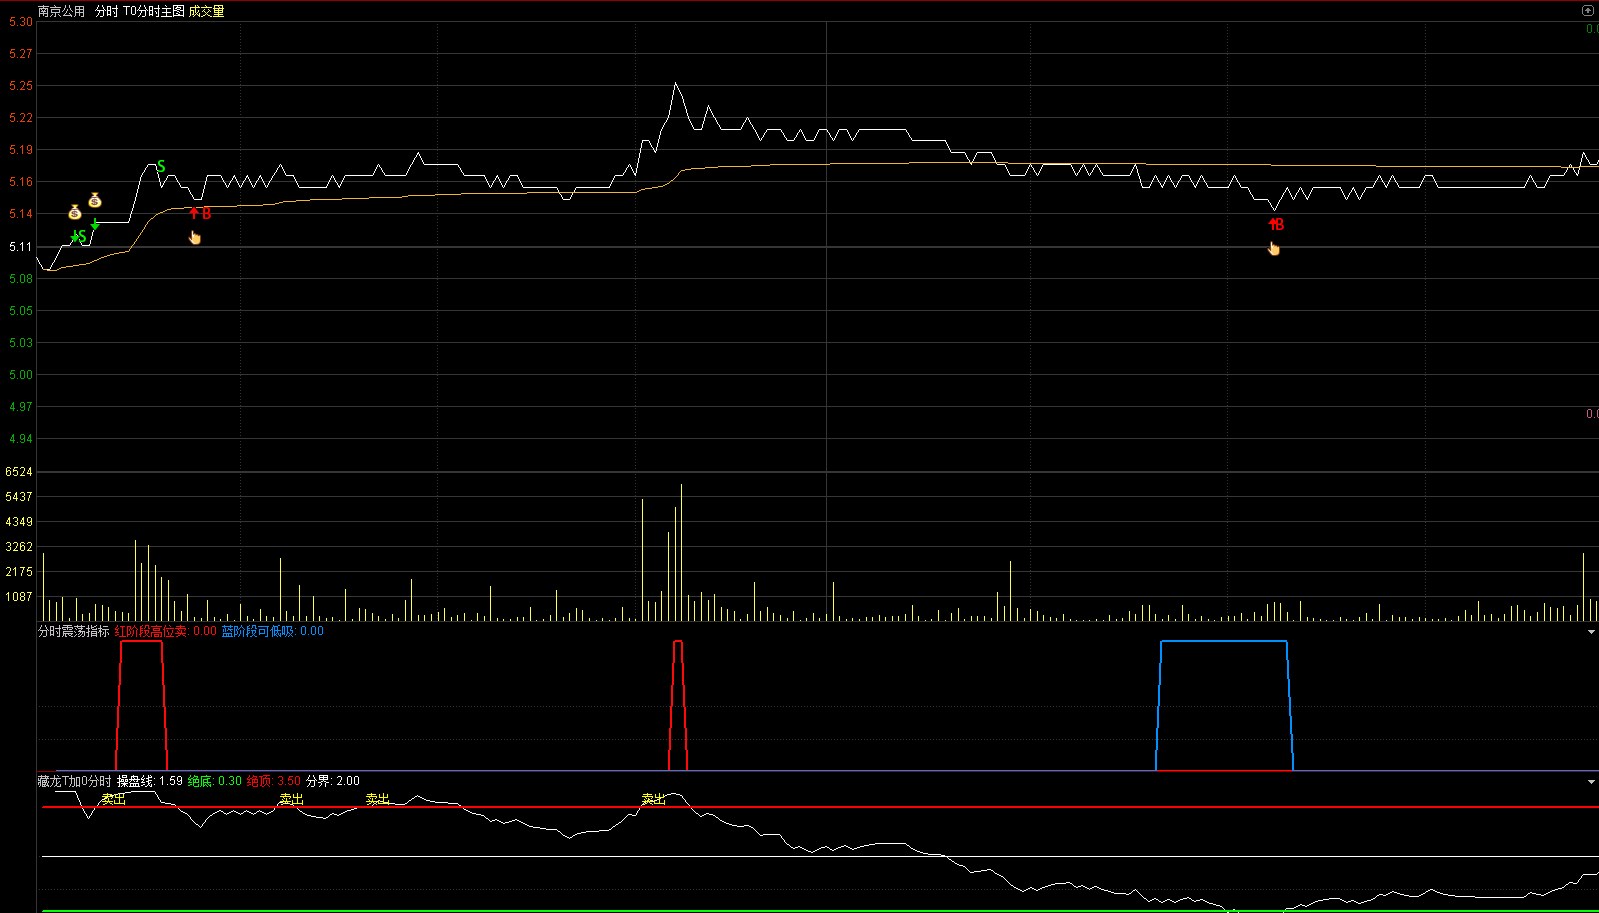Click the 4.94 price axis label
Screen dimensions: 1599x913
(21, 439)
